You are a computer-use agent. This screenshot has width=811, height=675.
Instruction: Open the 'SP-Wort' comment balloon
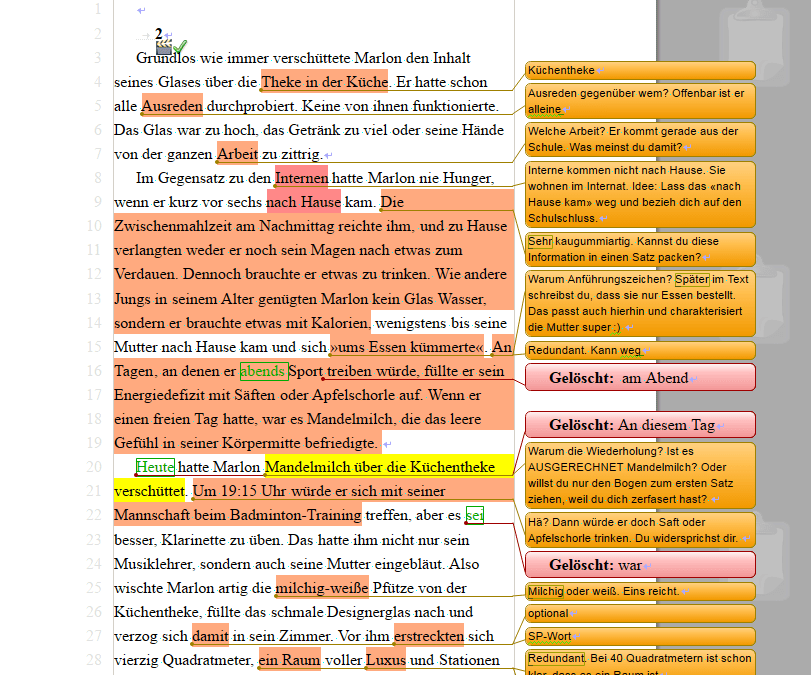(x=640, y=636)
